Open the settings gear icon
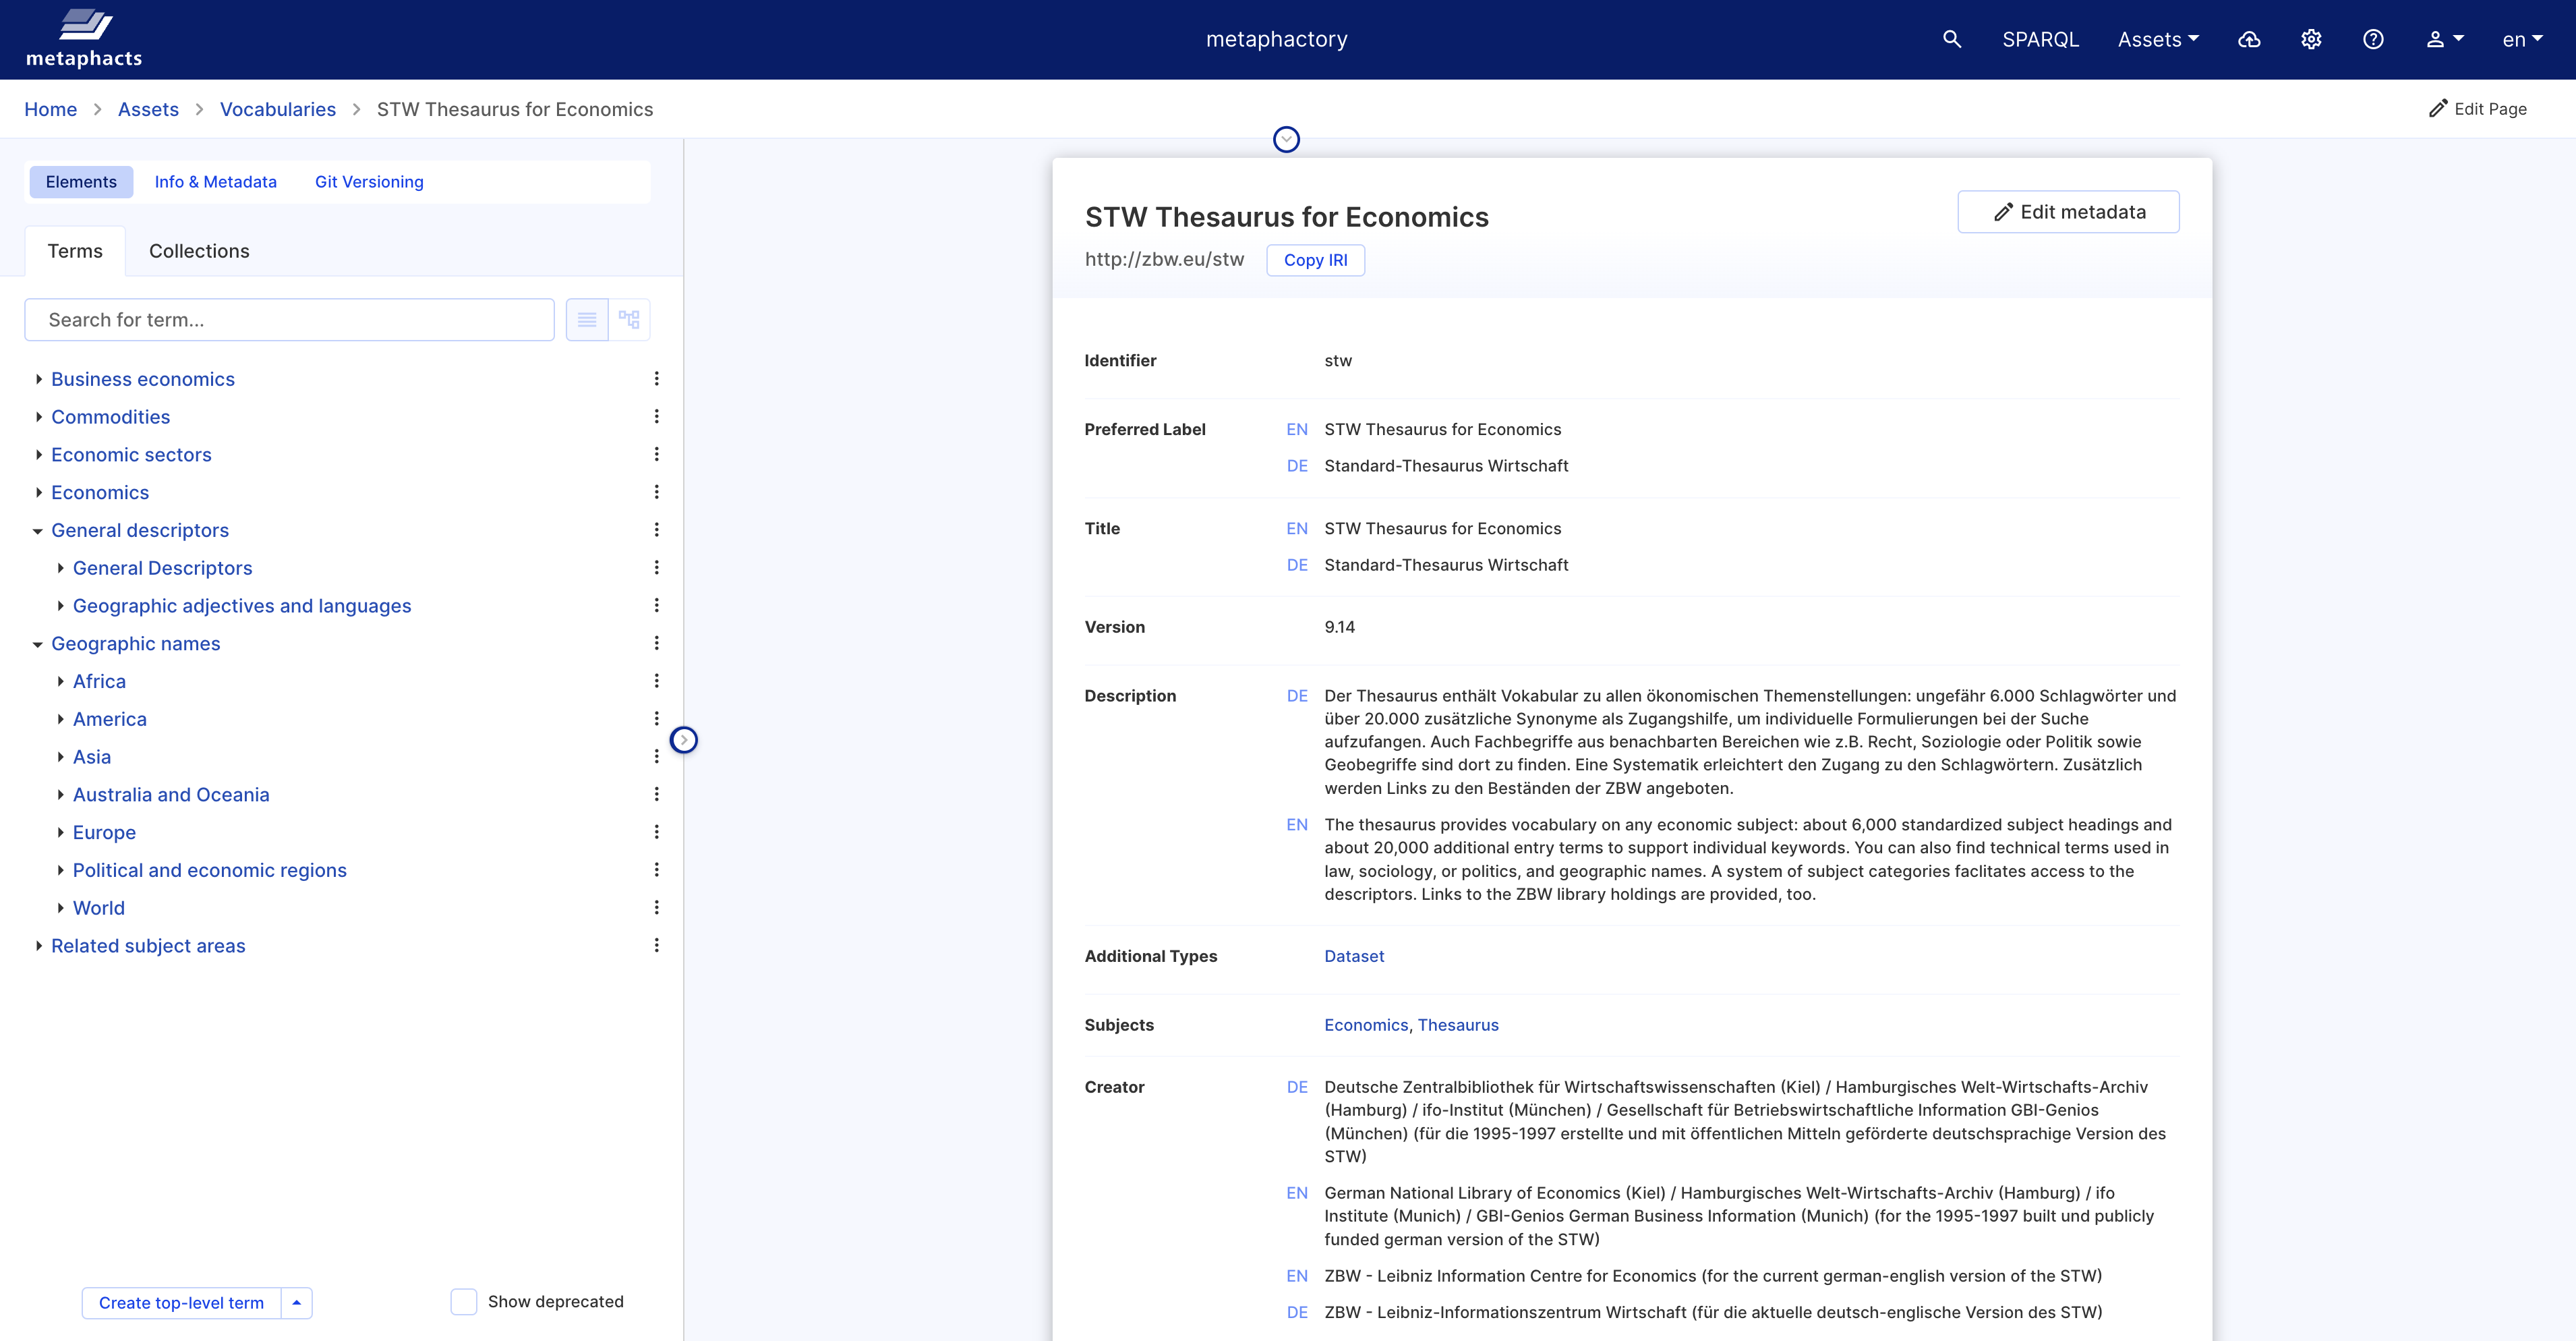Viewport: 2576px width, 1341px height. pos(2311,39)
